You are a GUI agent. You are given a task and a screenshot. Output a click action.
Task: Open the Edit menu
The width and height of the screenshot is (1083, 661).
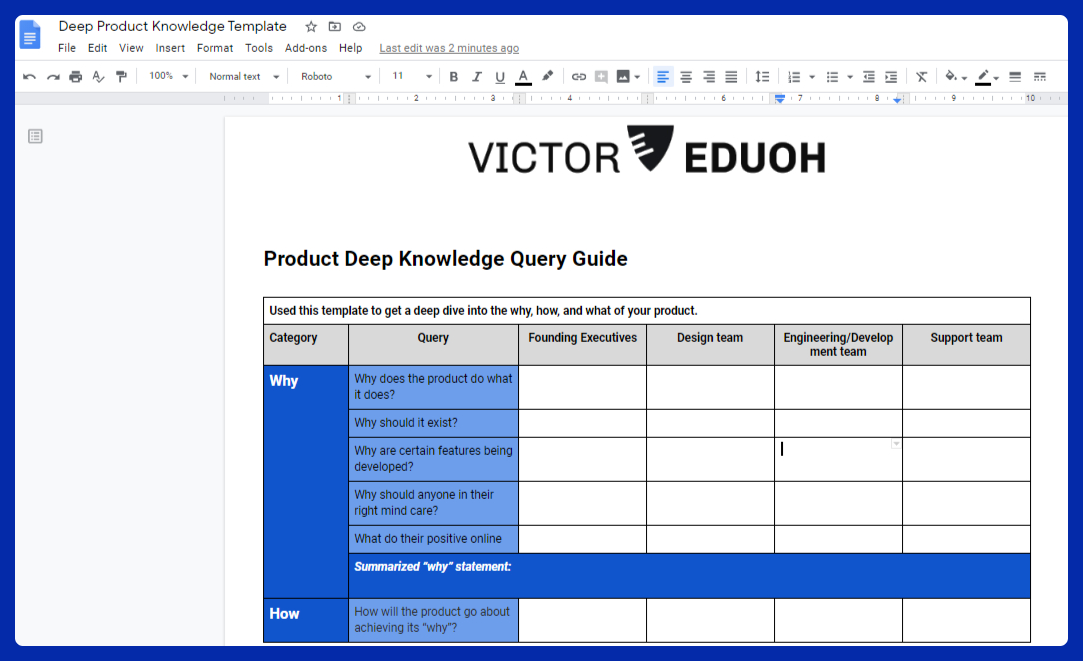point(97,48)
